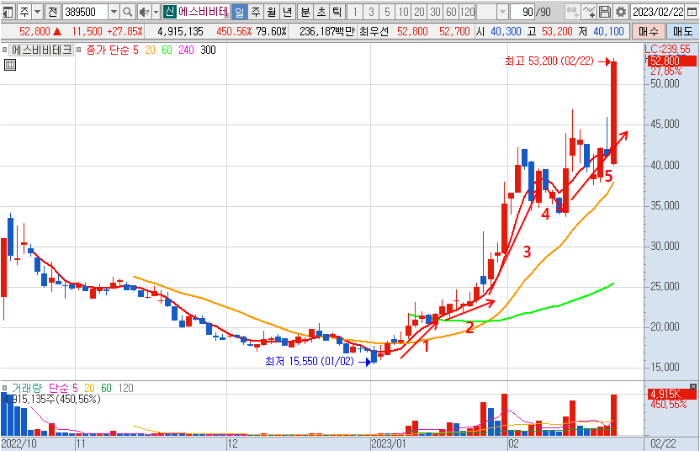The image size is (700, 451).
Task: Click the panel layout icon at toolbar start
Action: (8, 12)
